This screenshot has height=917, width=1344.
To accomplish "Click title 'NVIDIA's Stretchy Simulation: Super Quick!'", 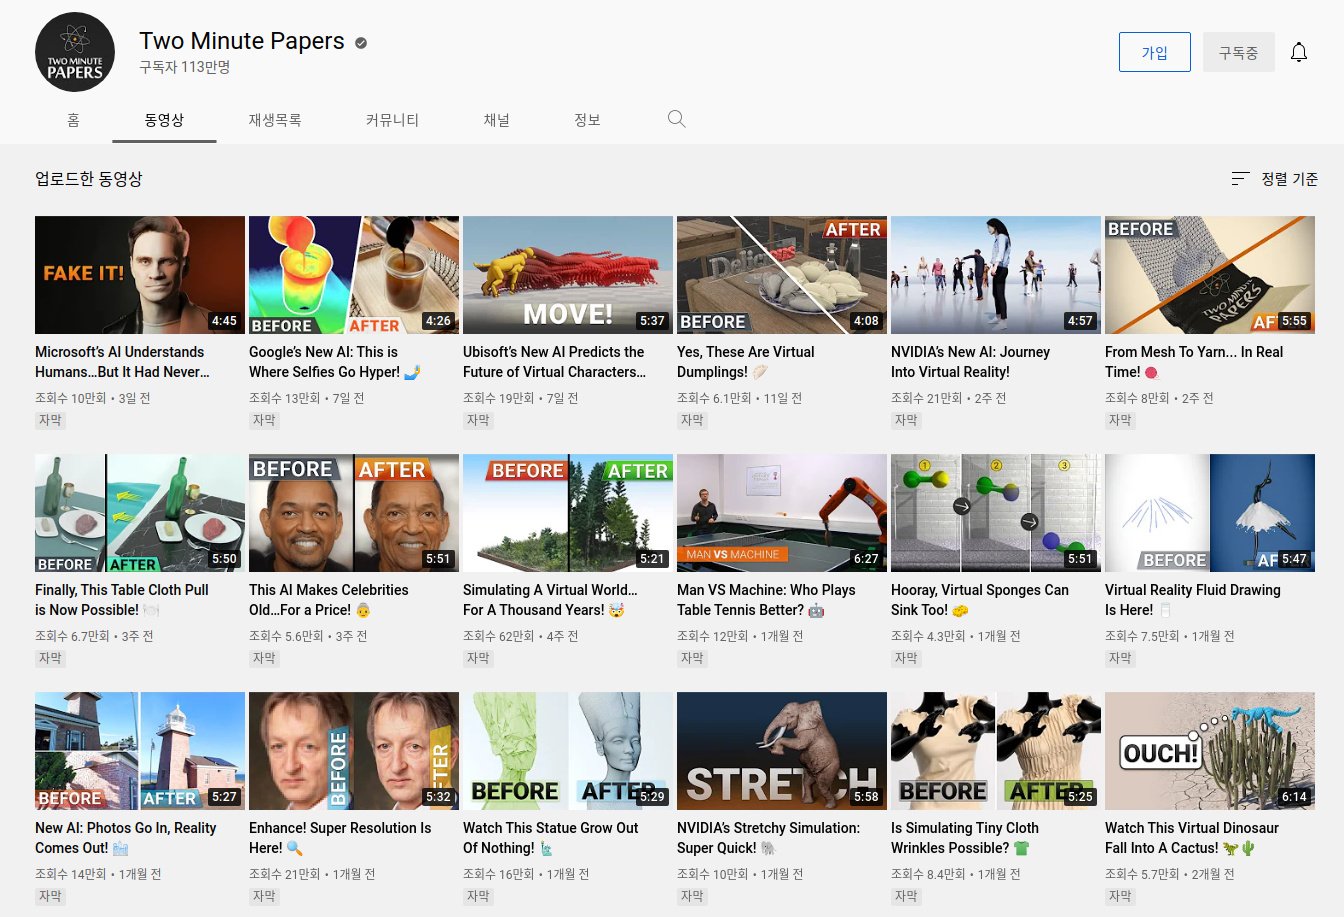I will click(768, 838).
